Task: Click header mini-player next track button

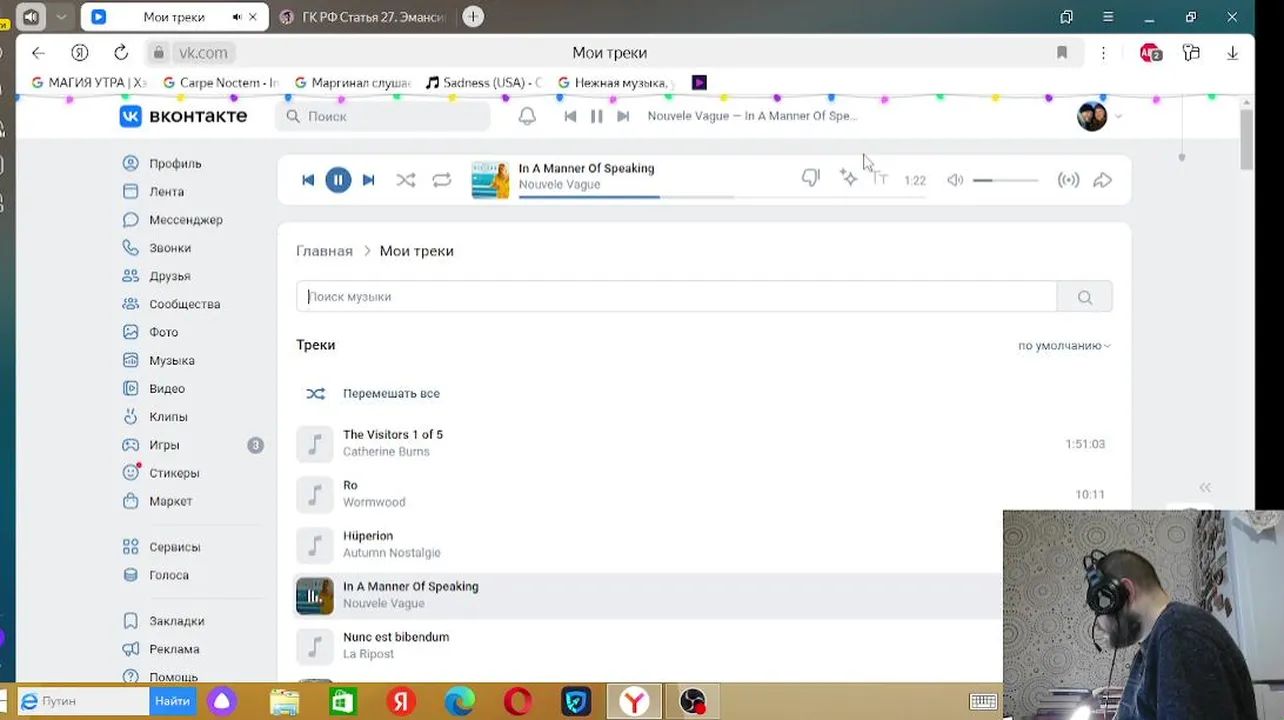Action: coord(623,116)
